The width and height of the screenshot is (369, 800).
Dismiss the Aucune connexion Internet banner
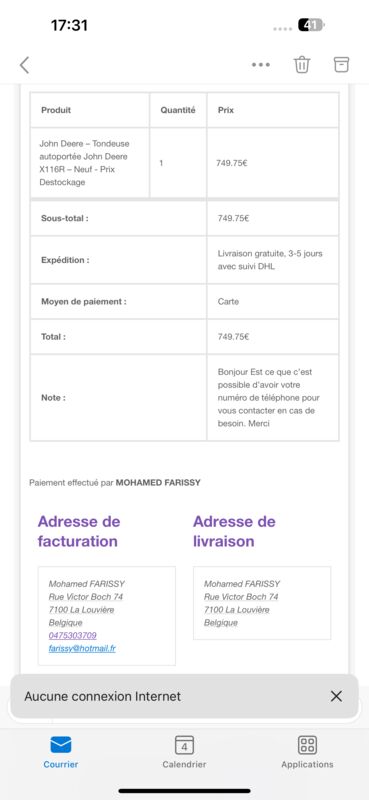(336, 696)
